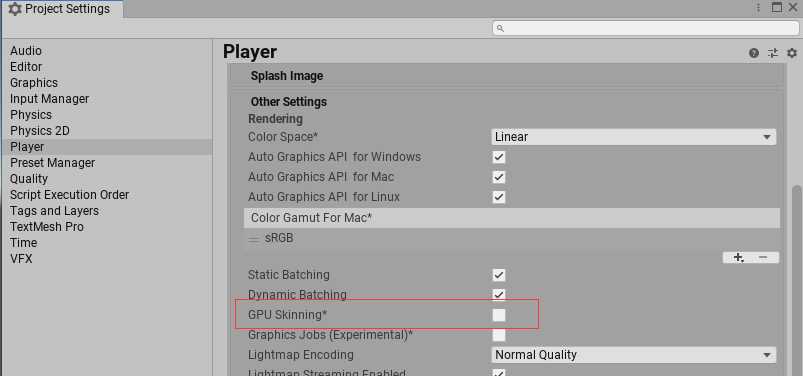Open Time settings category
This screenshot has width=803, height=376.
[x=23, y=242]
